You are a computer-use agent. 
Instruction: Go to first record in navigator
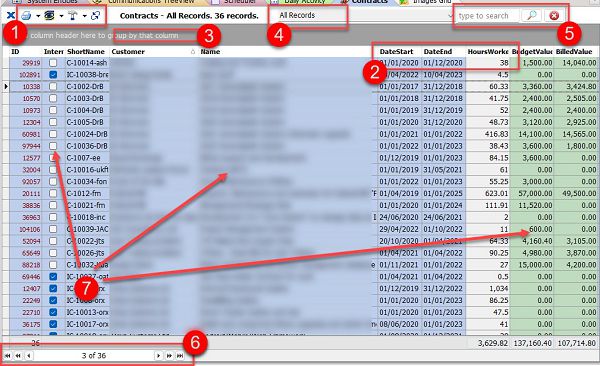7,356
